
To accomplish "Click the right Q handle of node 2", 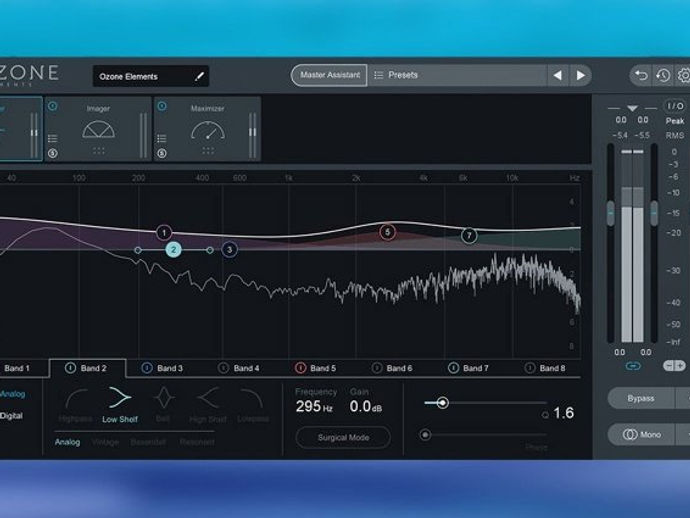I will coord(210,250).
